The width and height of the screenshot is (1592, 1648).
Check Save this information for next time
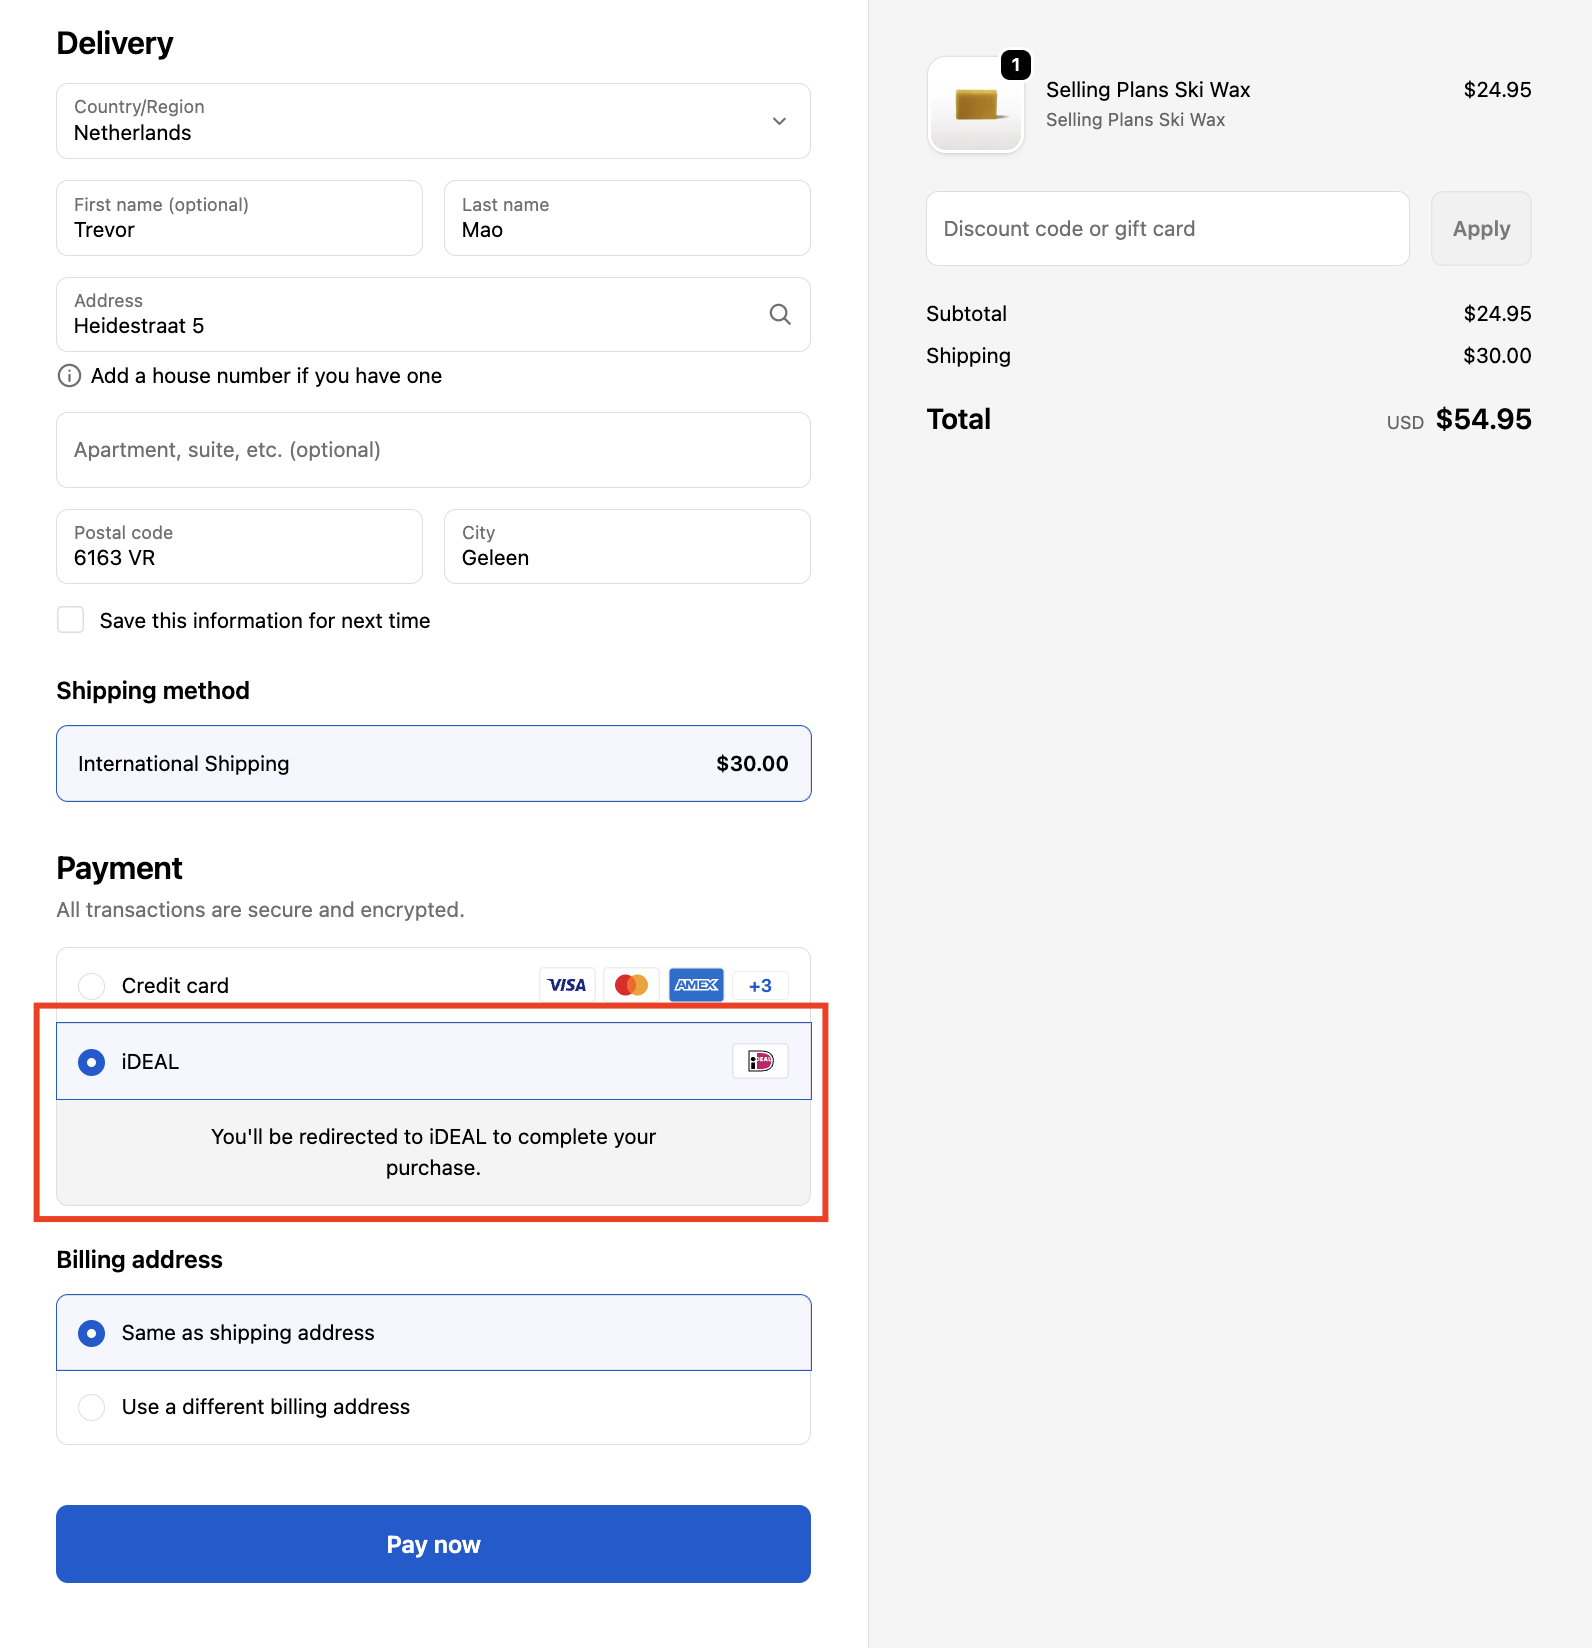click(x=71, y=620)
